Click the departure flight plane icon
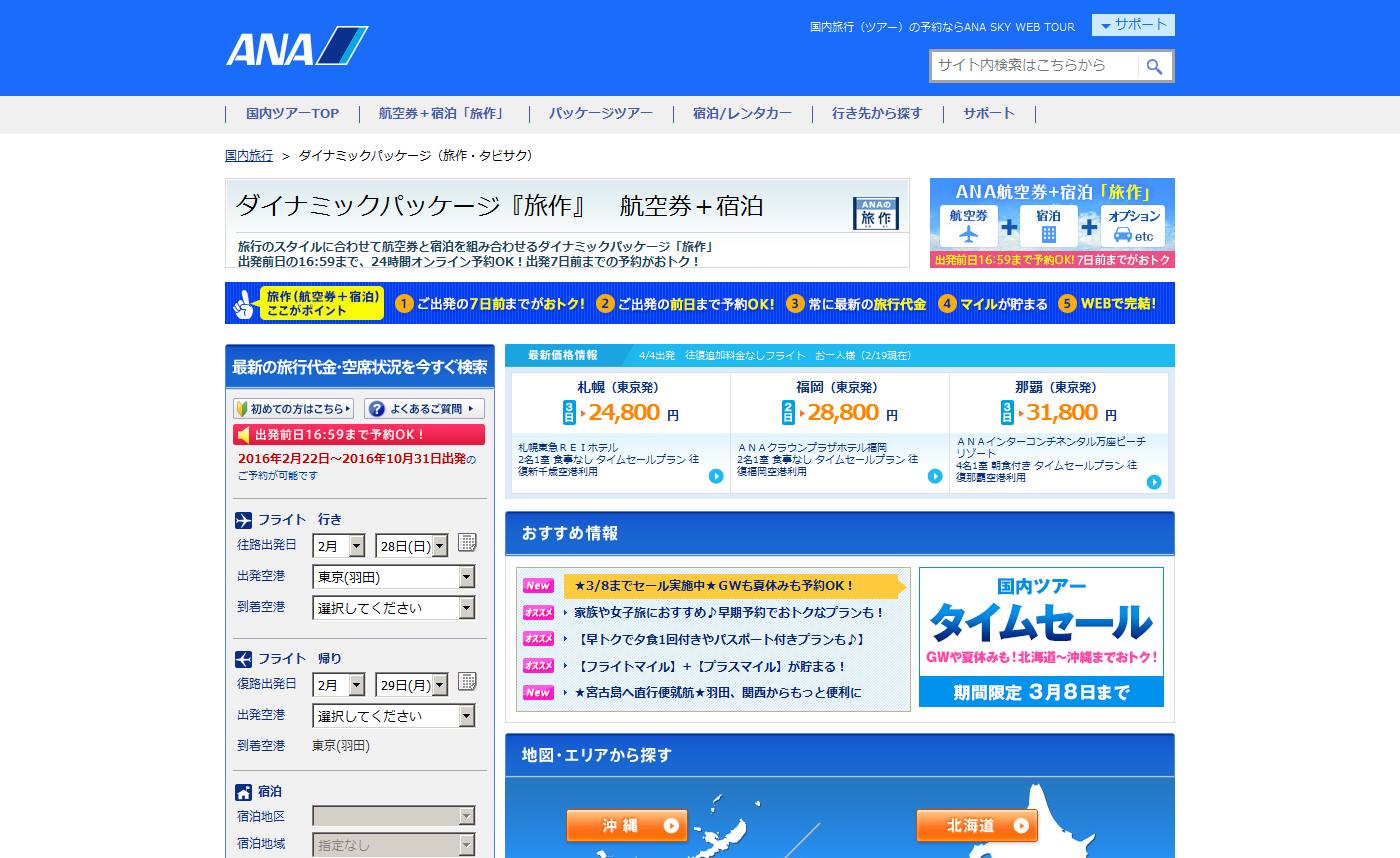The width and height of the screenshot is (1400, 858). coord(243,520)
